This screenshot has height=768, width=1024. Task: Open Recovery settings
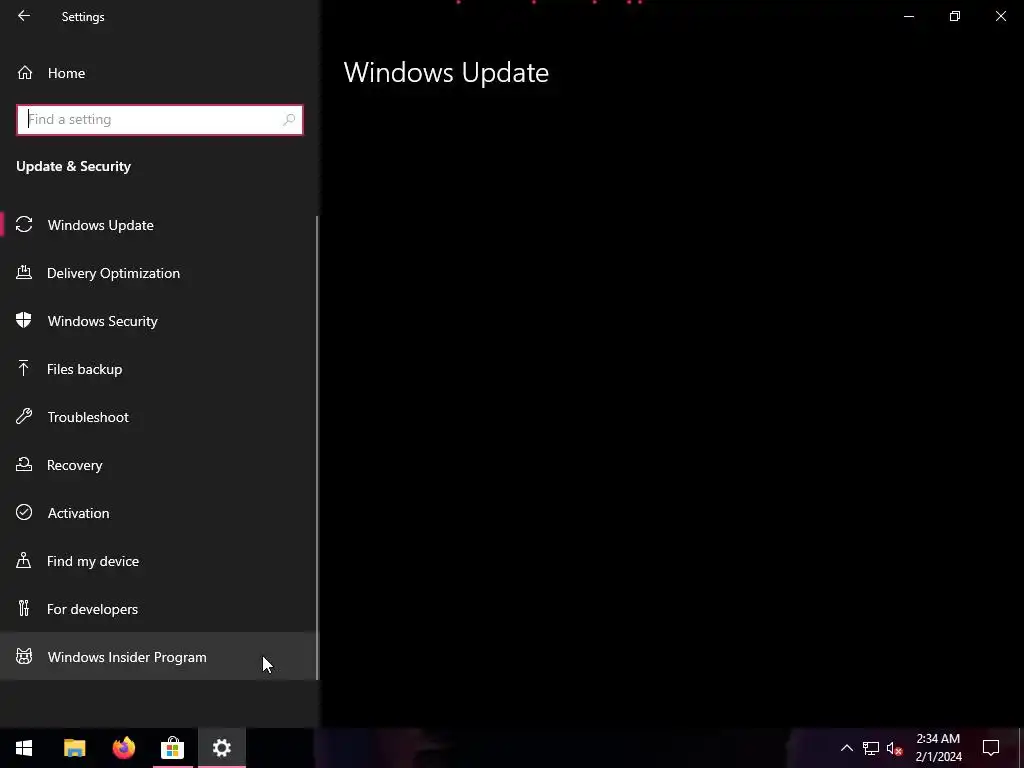coord(159,465)
